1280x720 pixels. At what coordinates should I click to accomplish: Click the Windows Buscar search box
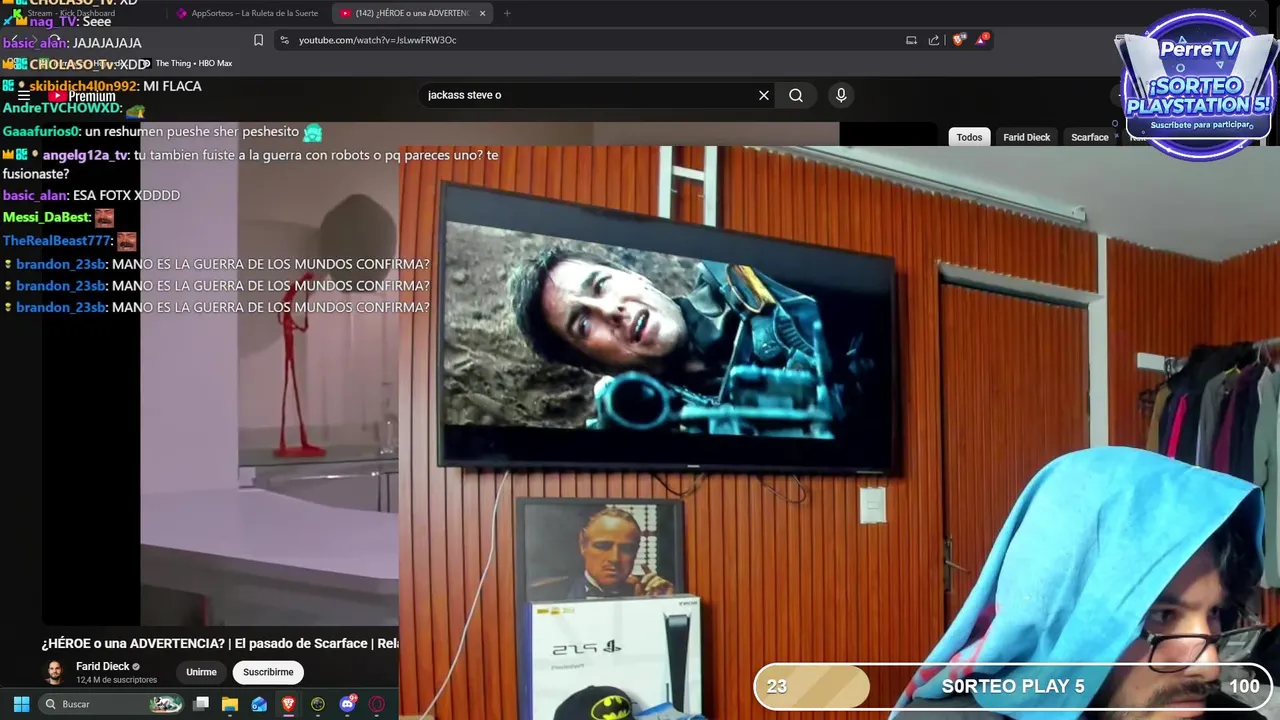(110, 704)
